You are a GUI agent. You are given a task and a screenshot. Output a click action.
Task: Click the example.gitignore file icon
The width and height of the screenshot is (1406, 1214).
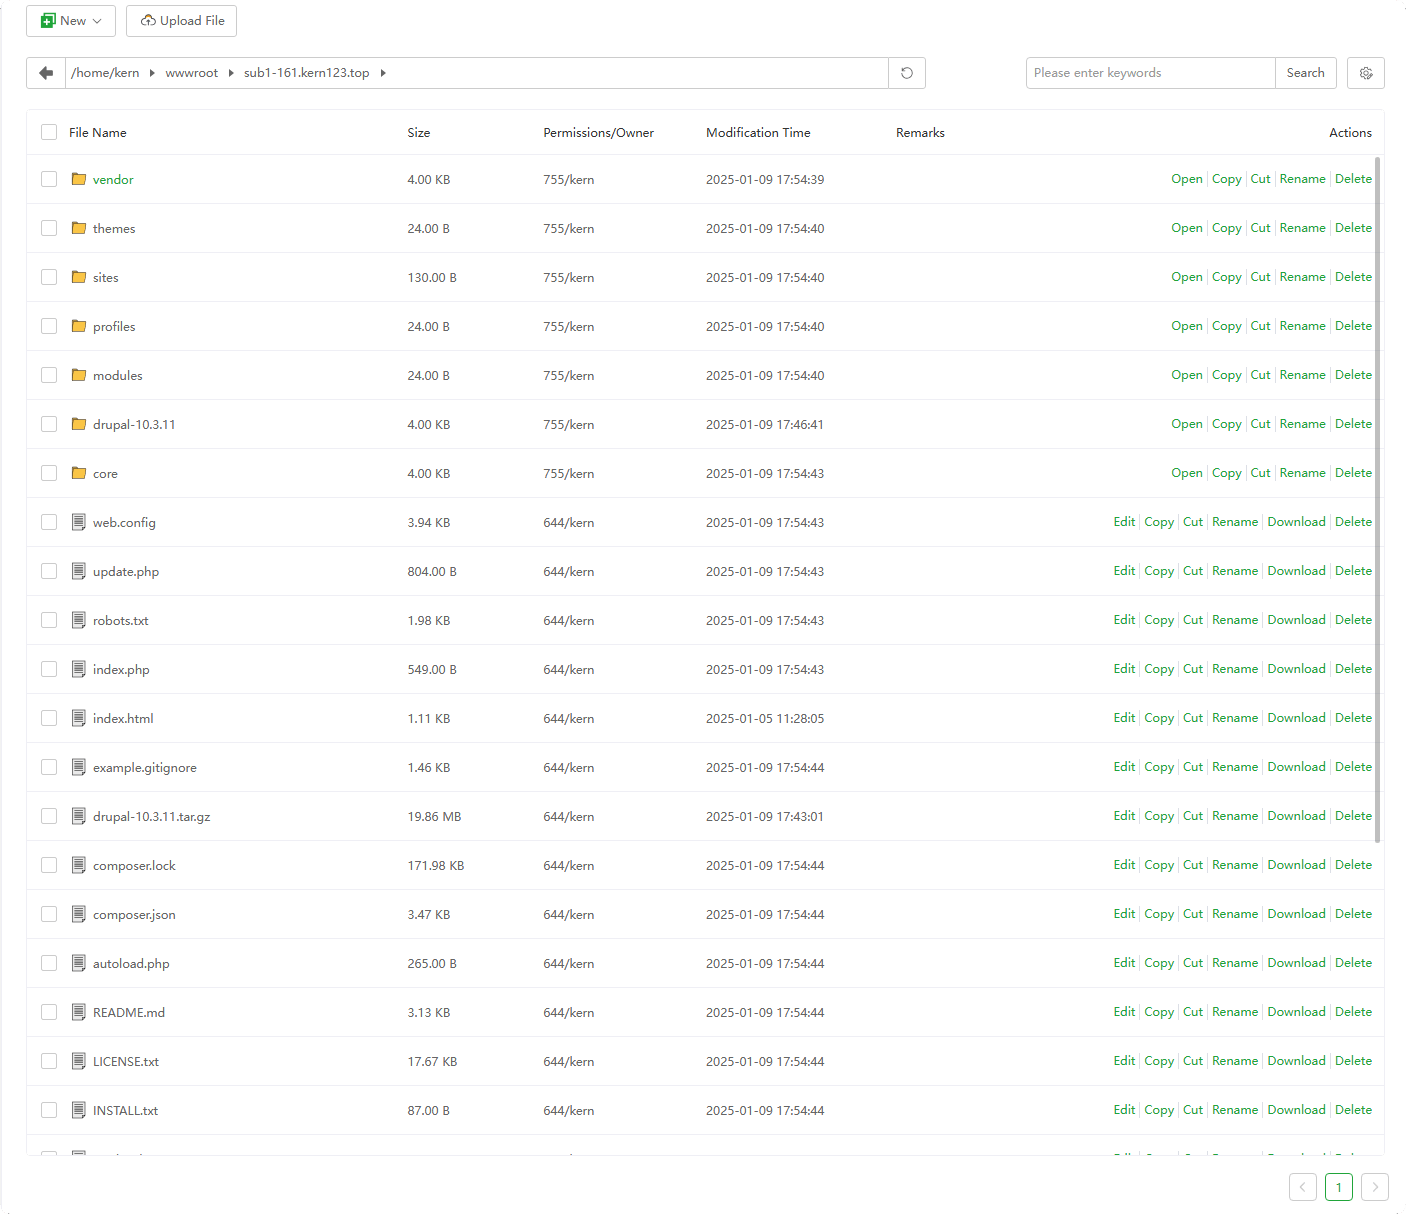(x=79, y=767)
